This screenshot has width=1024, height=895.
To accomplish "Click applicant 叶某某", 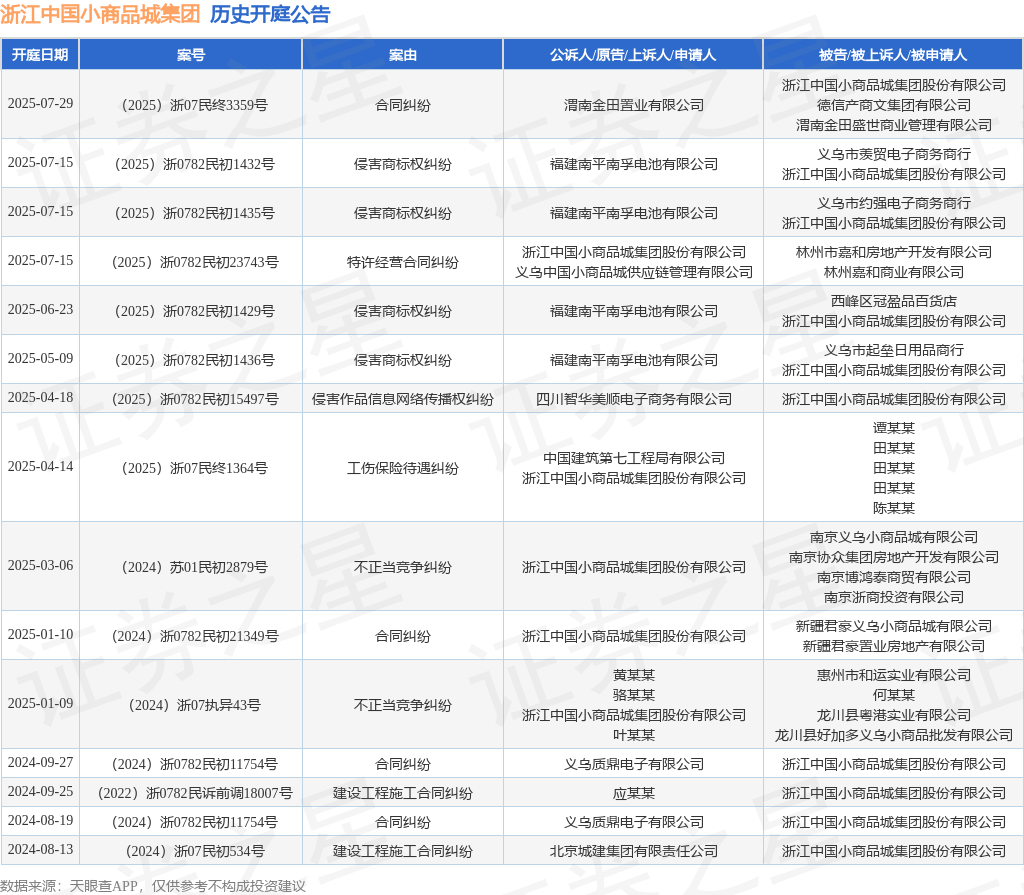I will (633, 735).
